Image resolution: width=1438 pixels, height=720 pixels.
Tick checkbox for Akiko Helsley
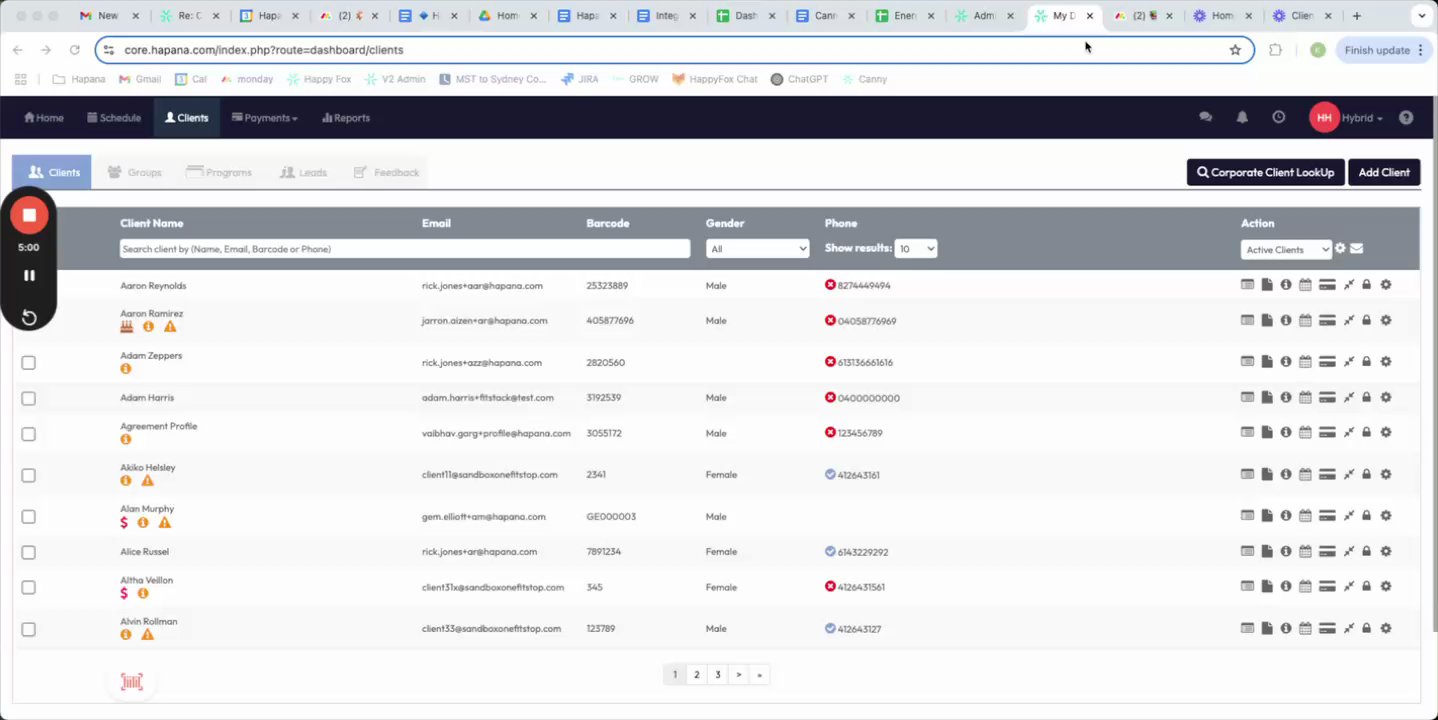click(28, 475)
